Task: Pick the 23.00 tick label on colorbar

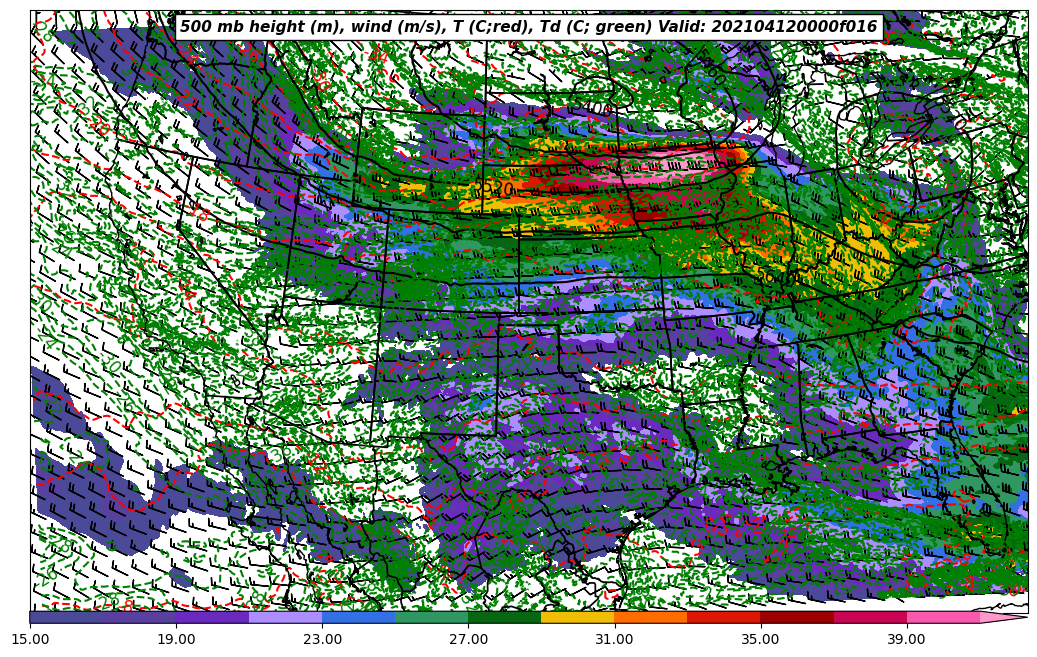Action: [322, 638]
